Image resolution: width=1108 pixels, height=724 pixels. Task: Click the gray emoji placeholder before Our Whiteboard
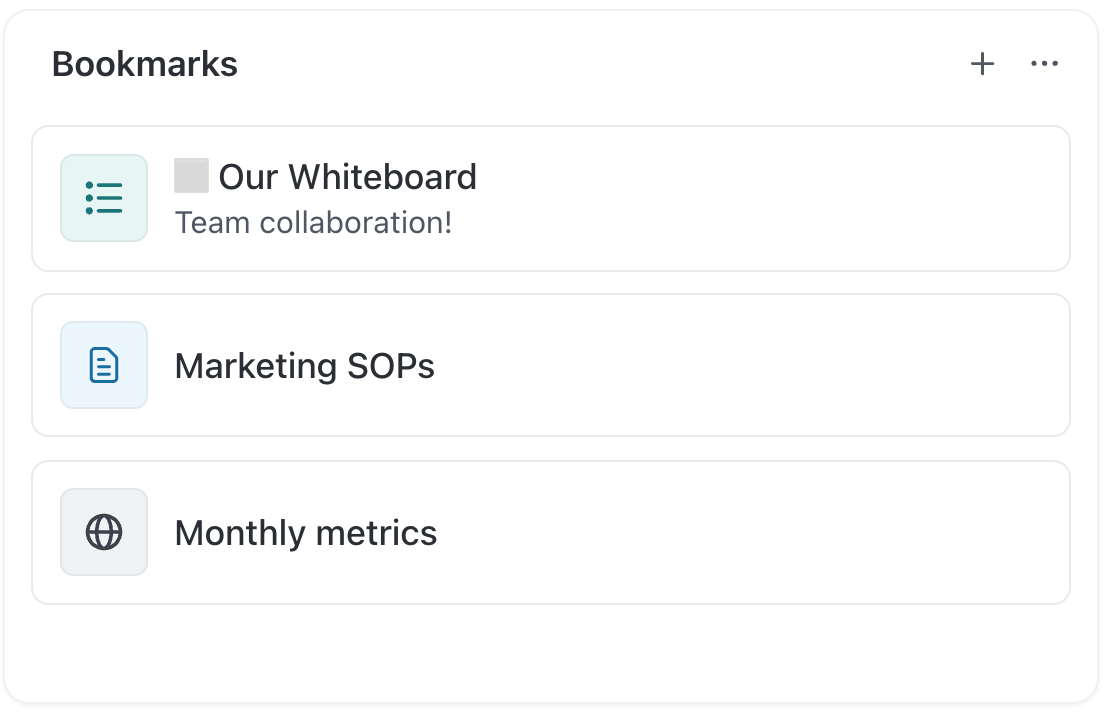191,176
